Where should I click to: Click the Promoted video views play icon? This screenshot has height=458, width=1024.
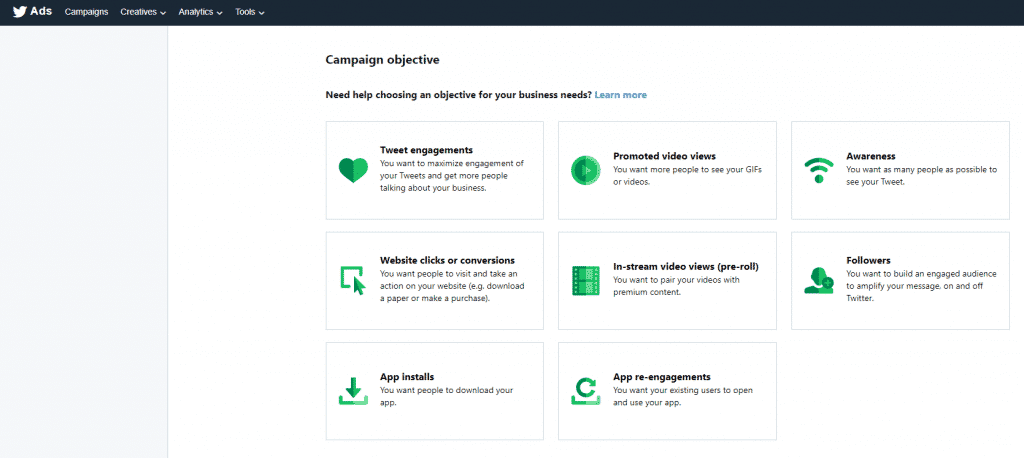(x=584, y=170)
